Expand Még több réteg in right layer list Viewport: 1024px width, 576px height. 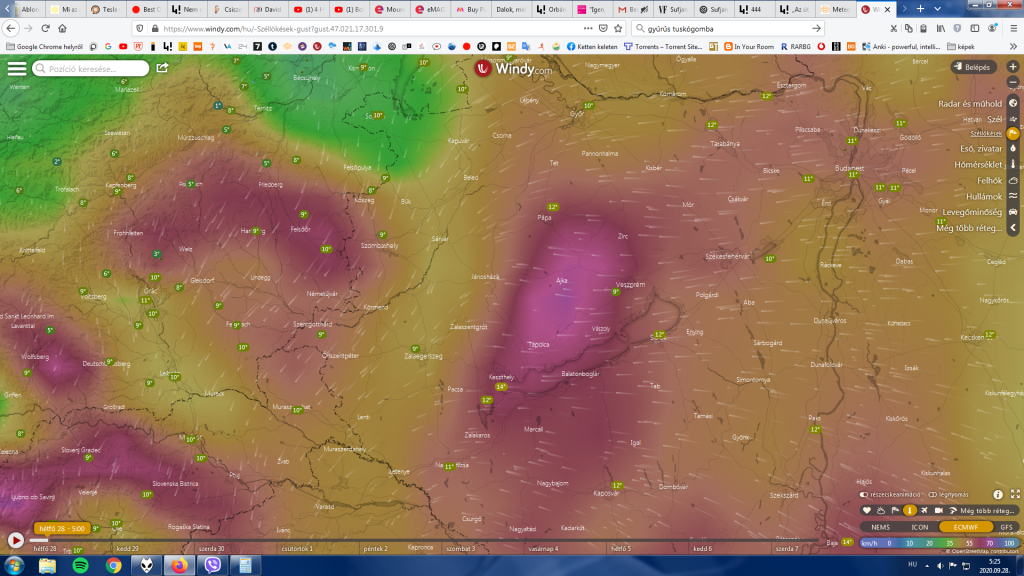(968, 228)
